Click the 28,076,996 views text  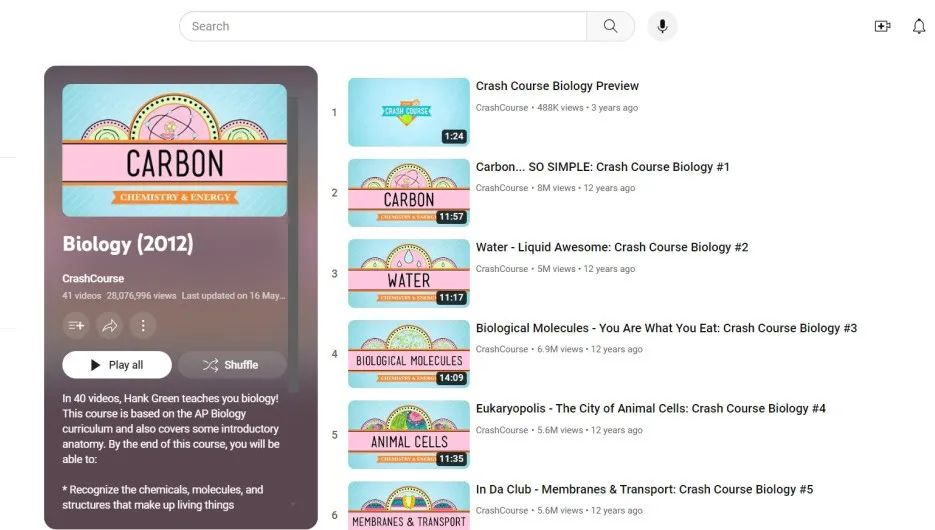[141, 296]
